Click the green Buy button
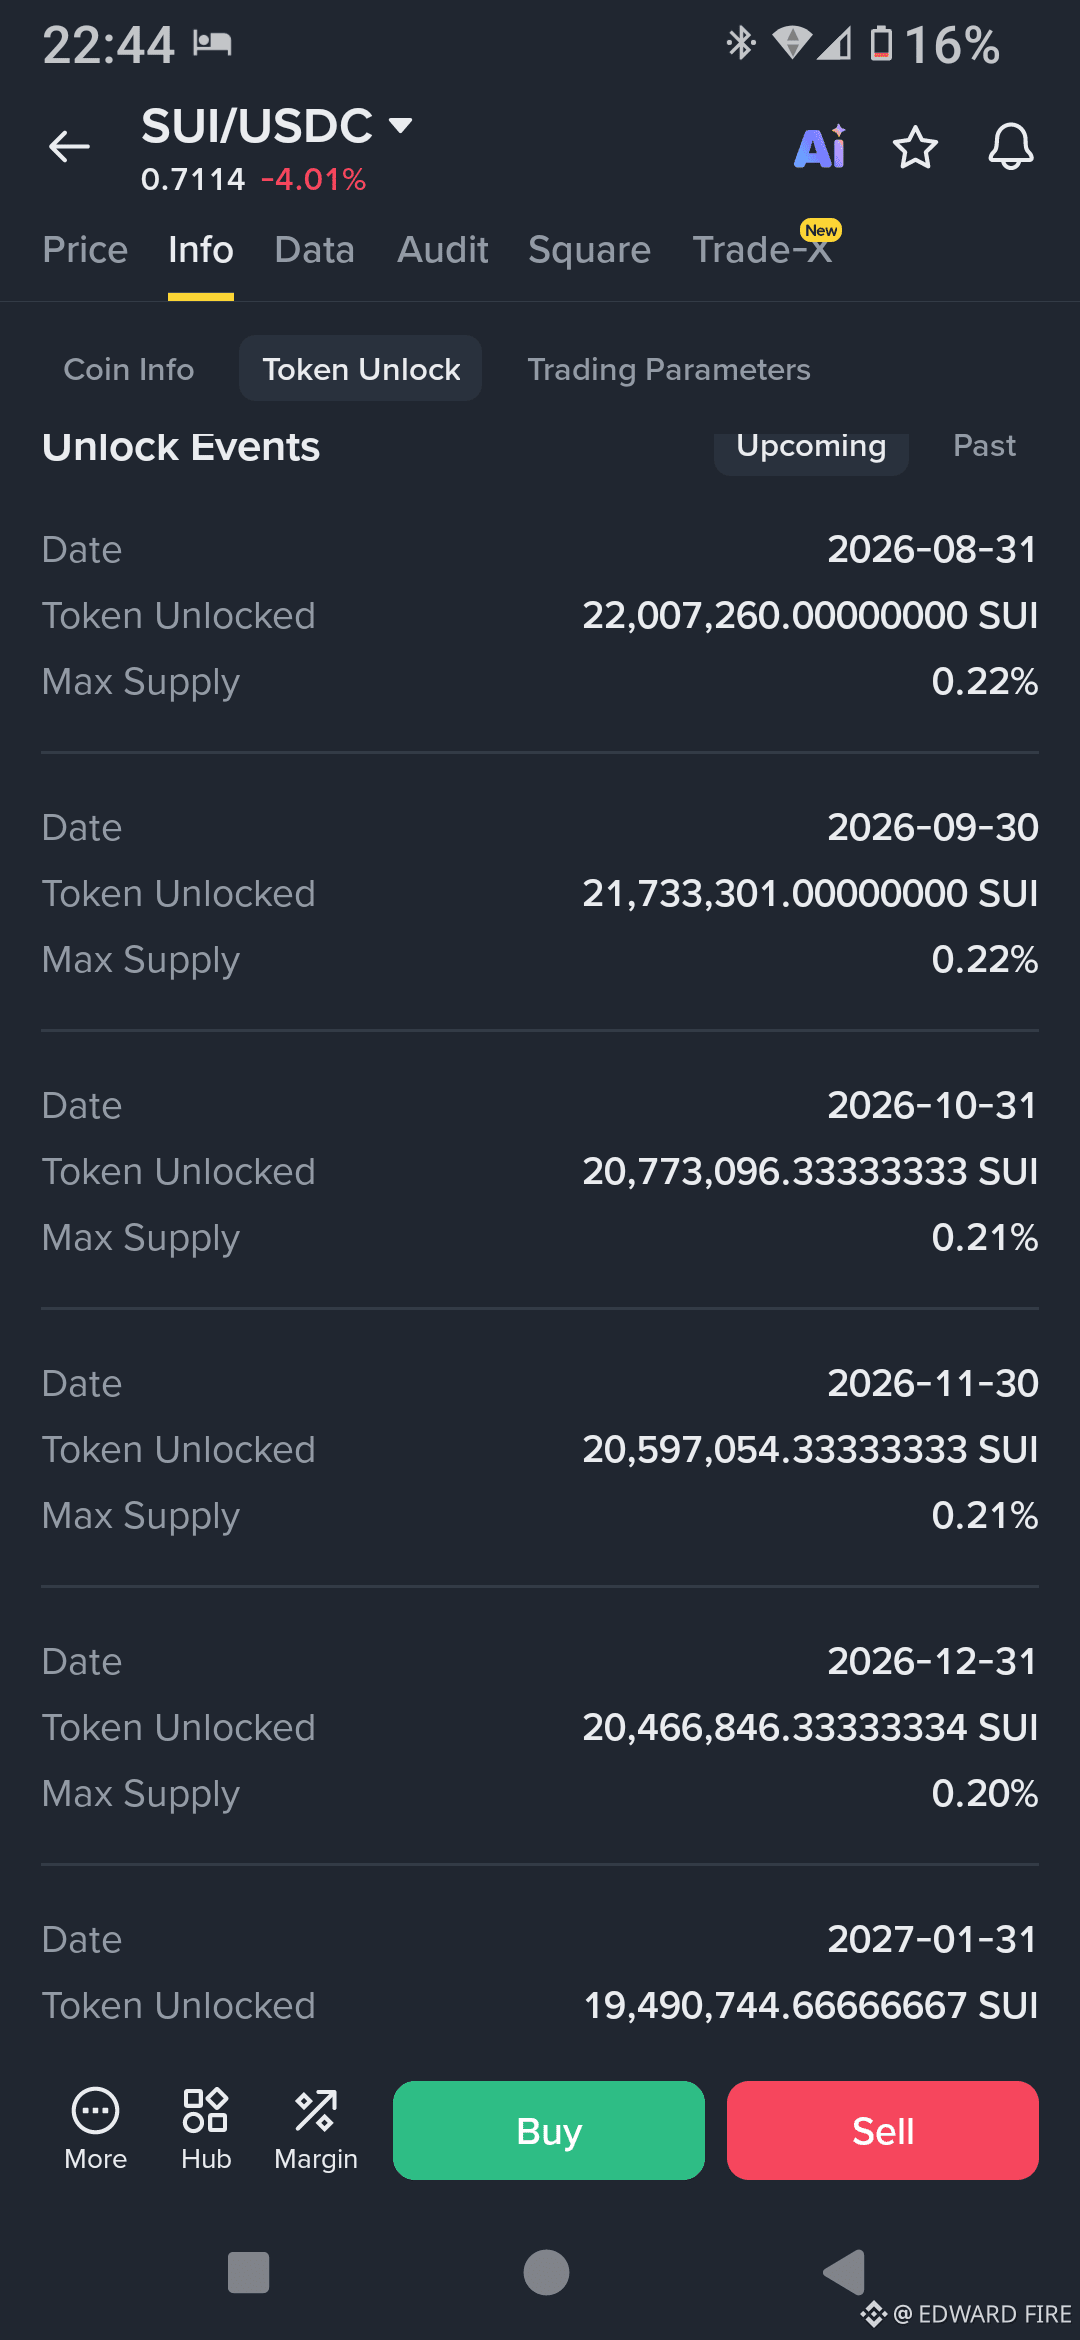1080x2340 pixels. click(x=549, y=2130)
